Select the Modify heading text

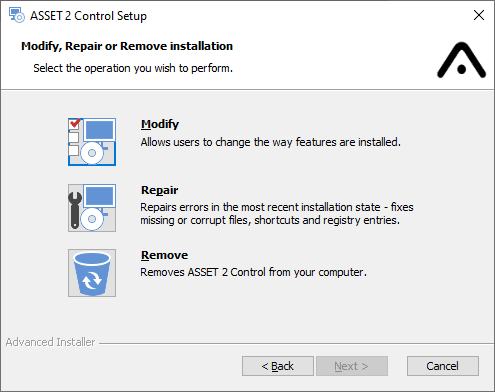[x=160, y=124]
